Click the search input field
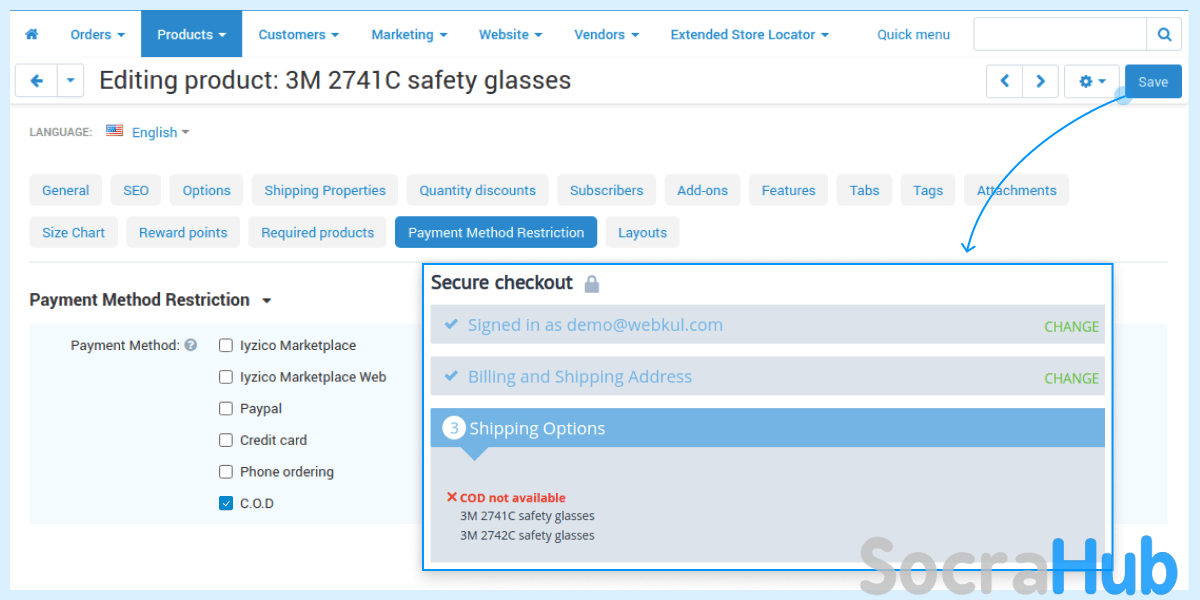This screenshot has width=1200, height=600. click(1059, 34)
